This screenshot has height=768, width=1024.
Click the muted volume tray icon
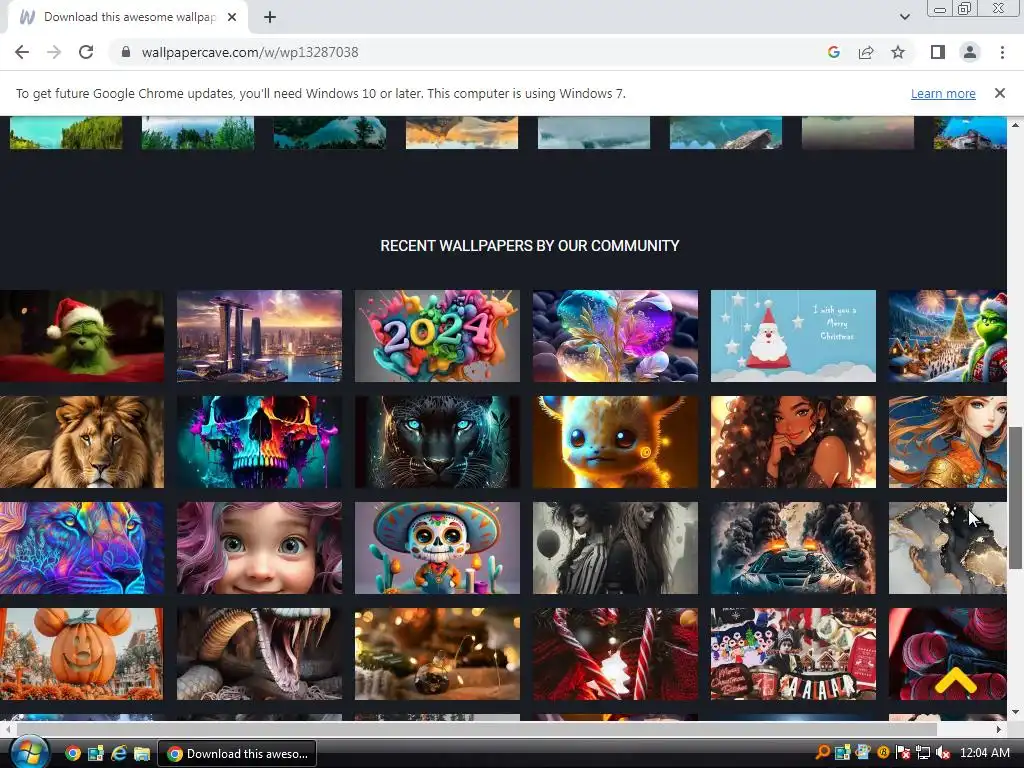tap(942, 753)
